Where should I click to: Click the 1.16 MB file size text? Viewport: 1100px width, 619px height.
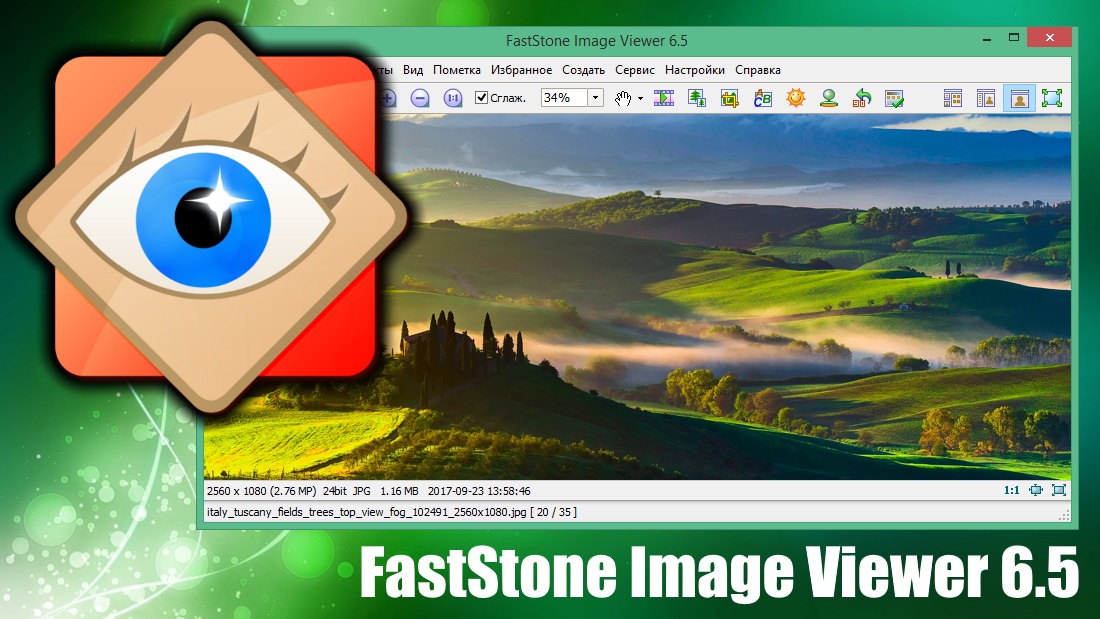click(x=399, y=491)
